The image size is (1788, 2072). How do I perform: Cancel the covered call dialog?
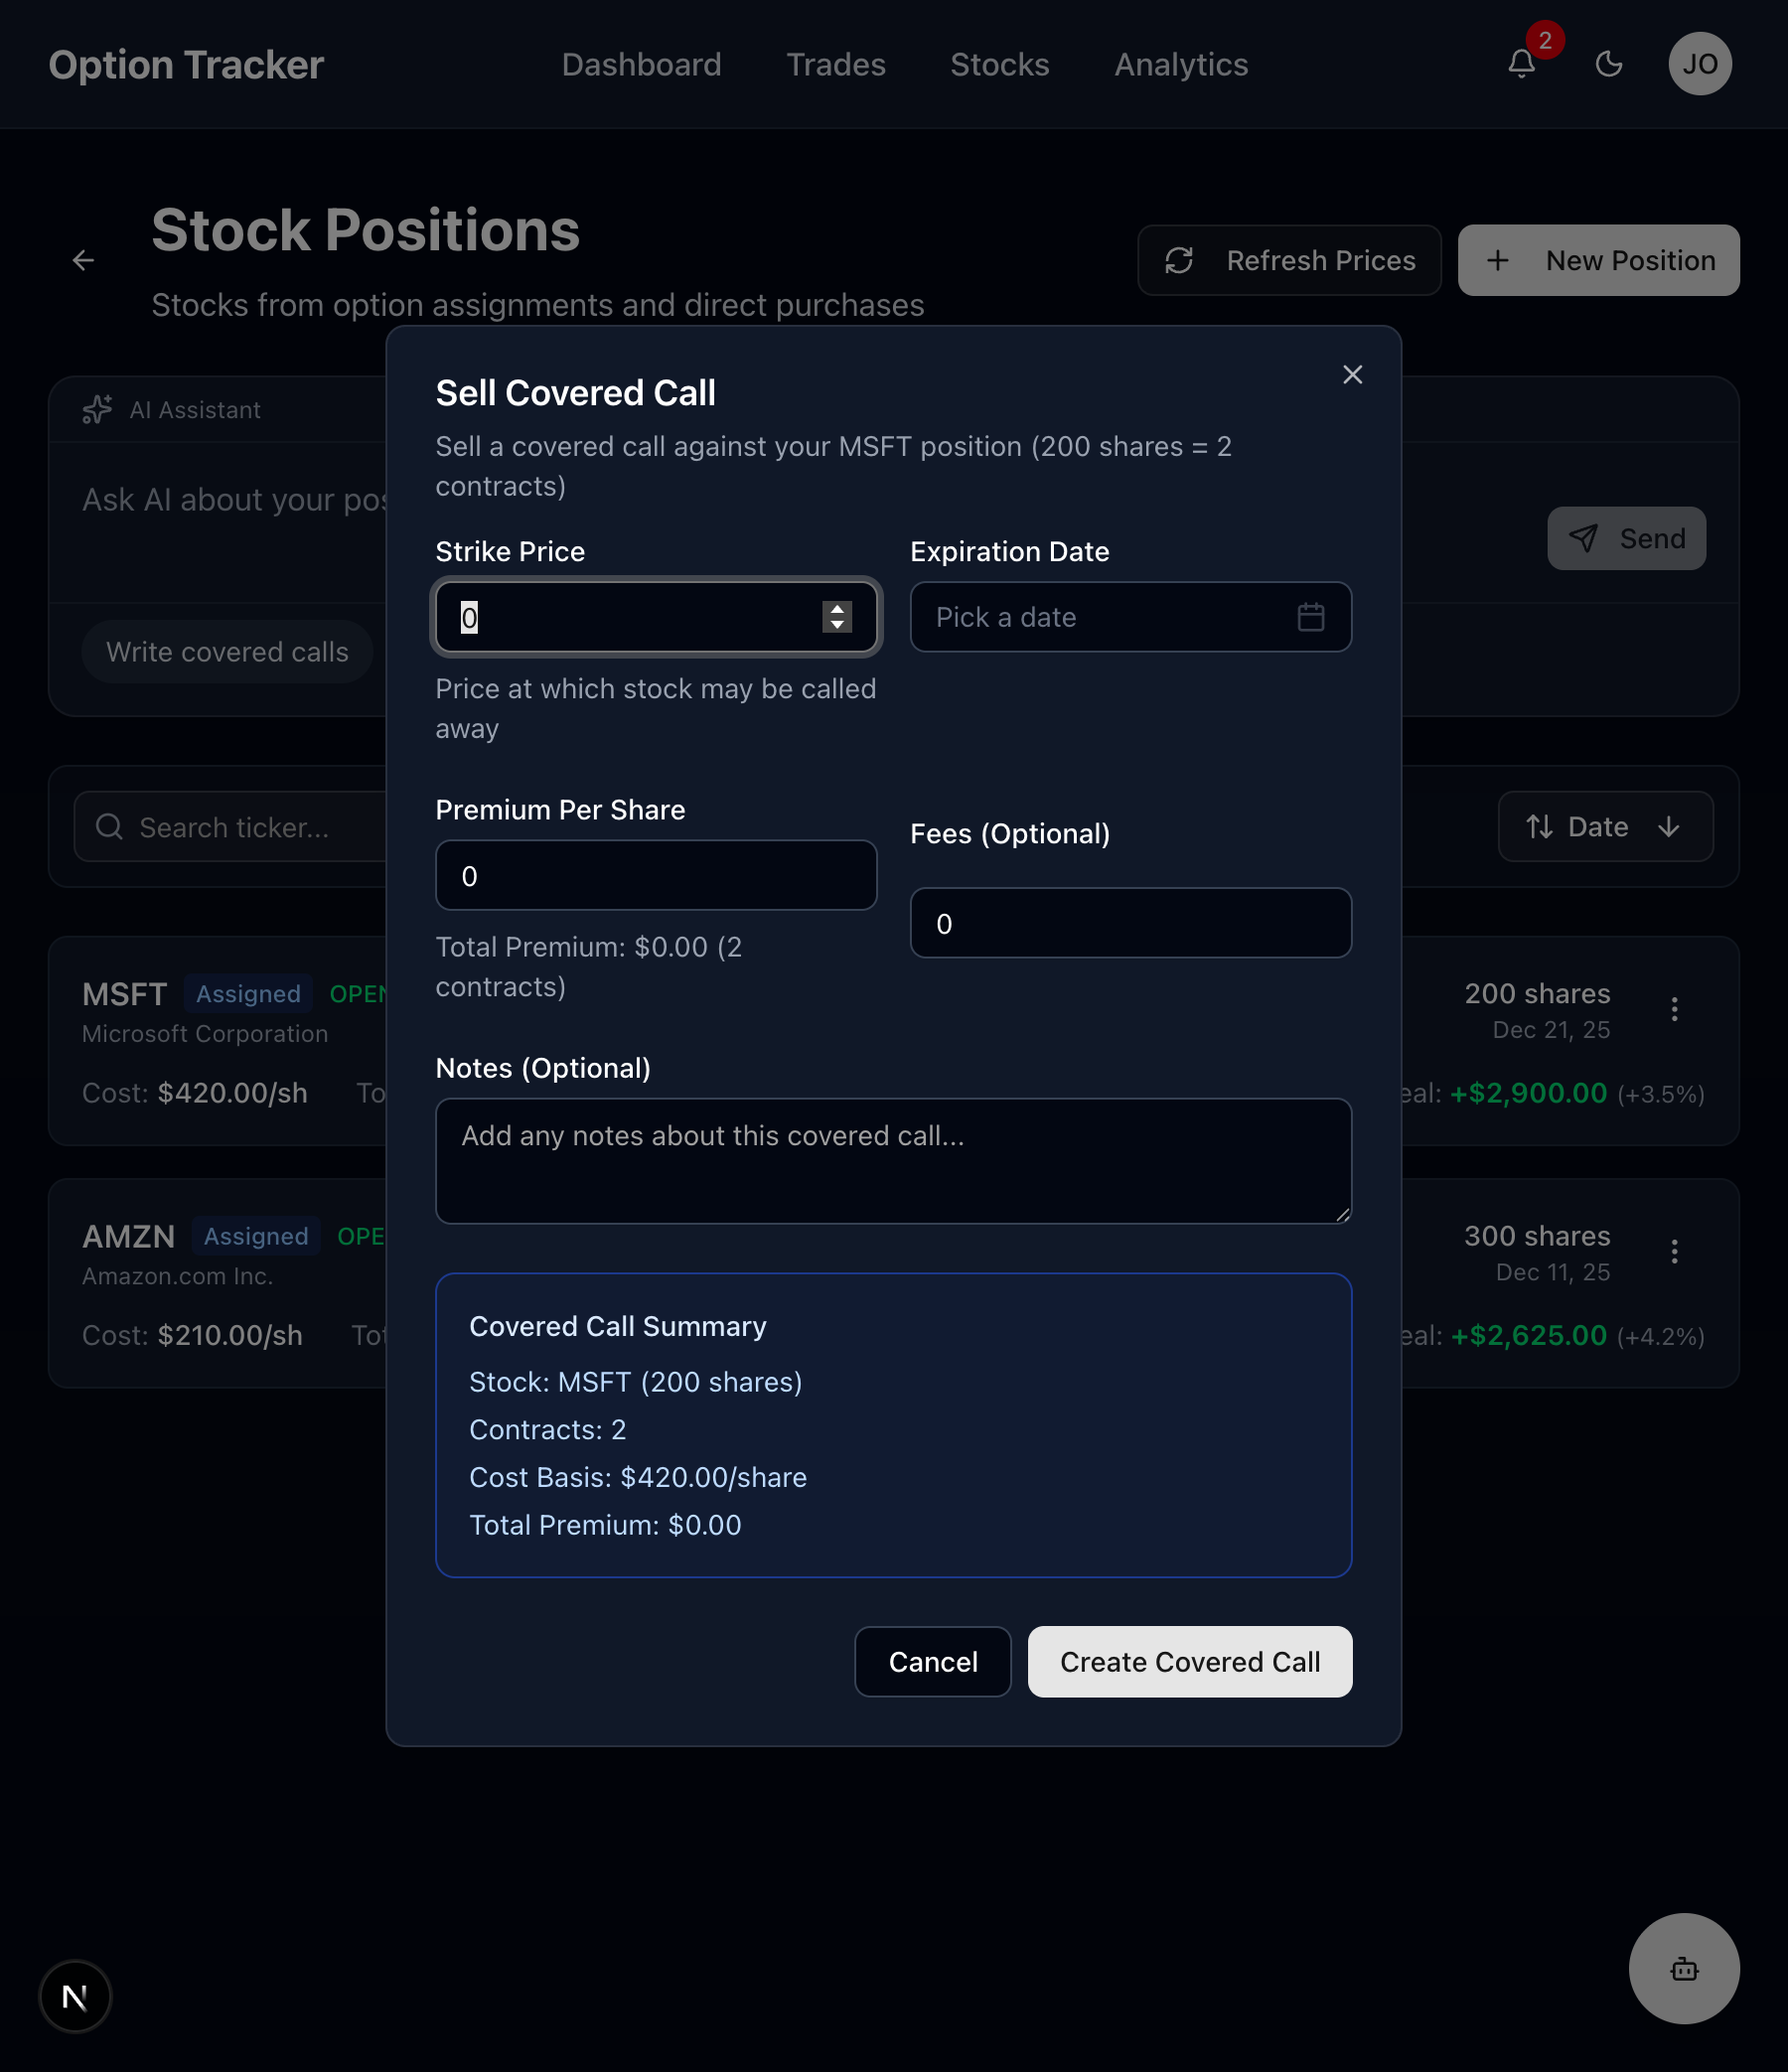(x=932, y=1661)
